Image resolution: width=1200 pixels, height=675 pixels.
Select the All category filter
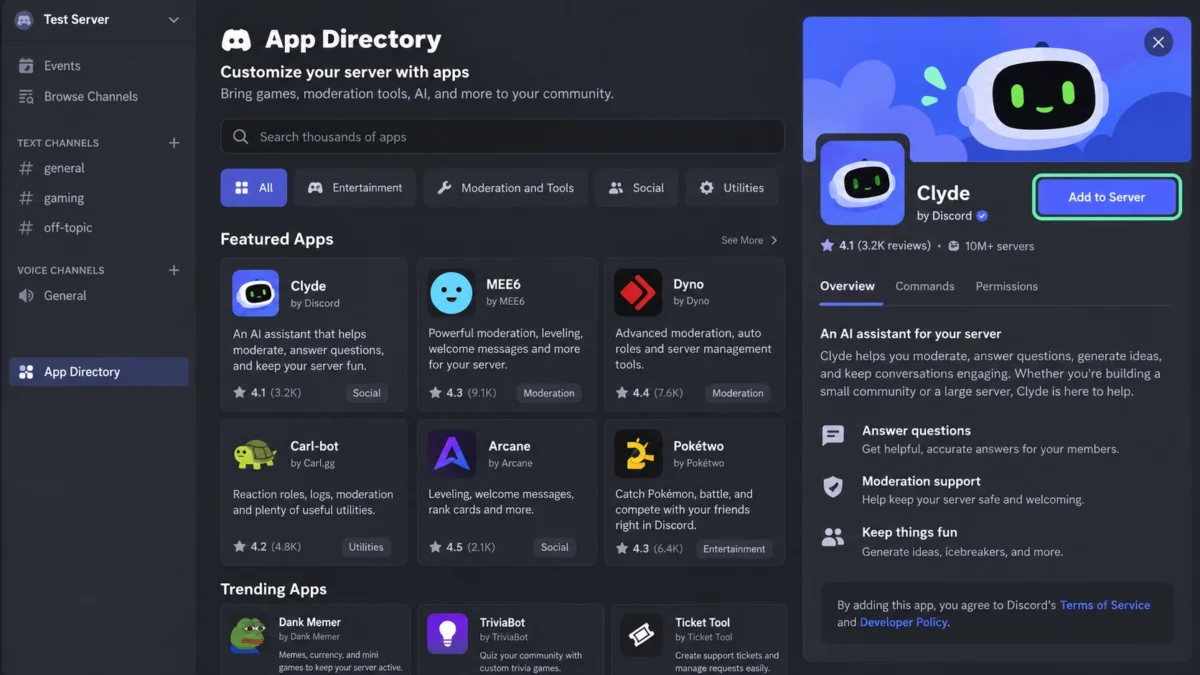253,188
